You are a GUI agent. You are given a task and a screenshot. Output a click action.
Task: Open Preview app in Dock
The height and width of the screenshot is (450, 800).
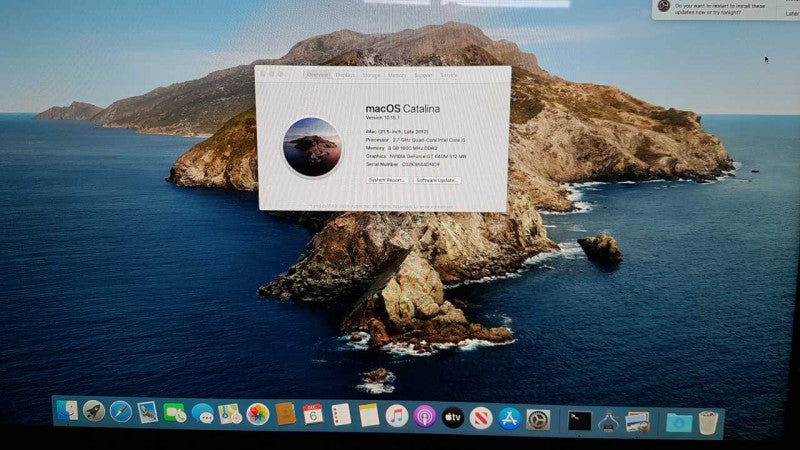pos(637,422)
